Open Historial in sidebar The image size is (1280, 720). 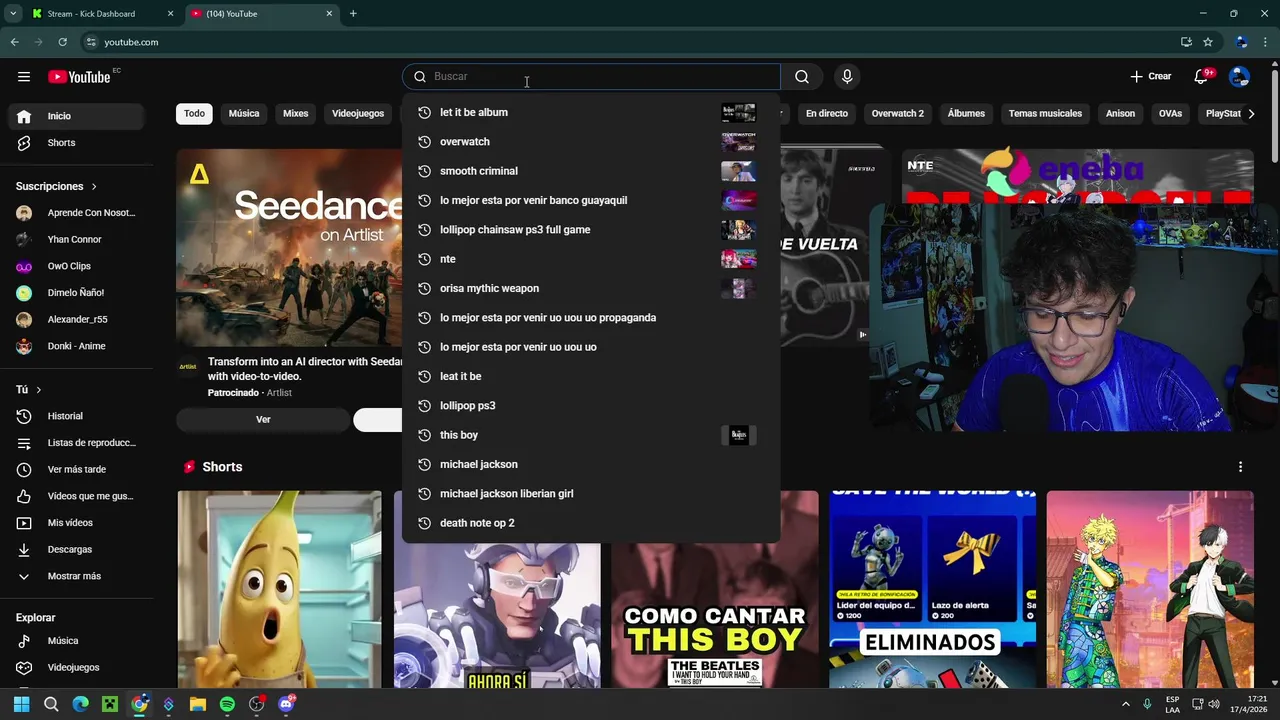pos(78,416)
